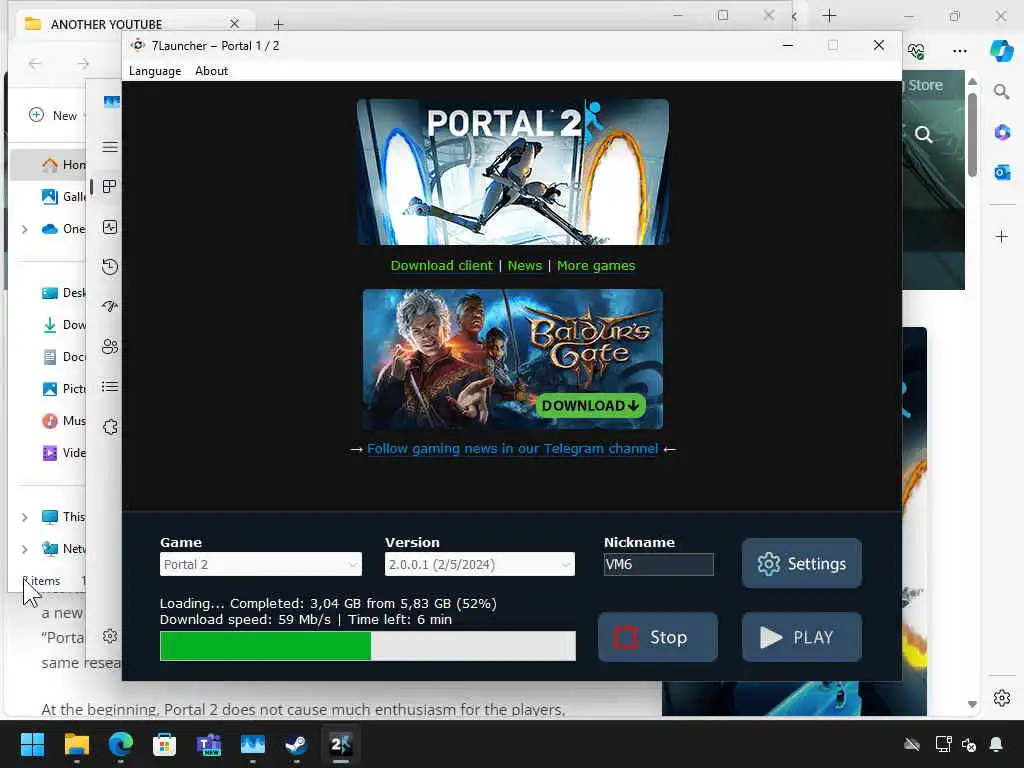Image resolution: width=1024 pixels, height=768 pixels.
Task: Open Edge settings and more menu
Action: pyautogui.click(x=959, y=50)
